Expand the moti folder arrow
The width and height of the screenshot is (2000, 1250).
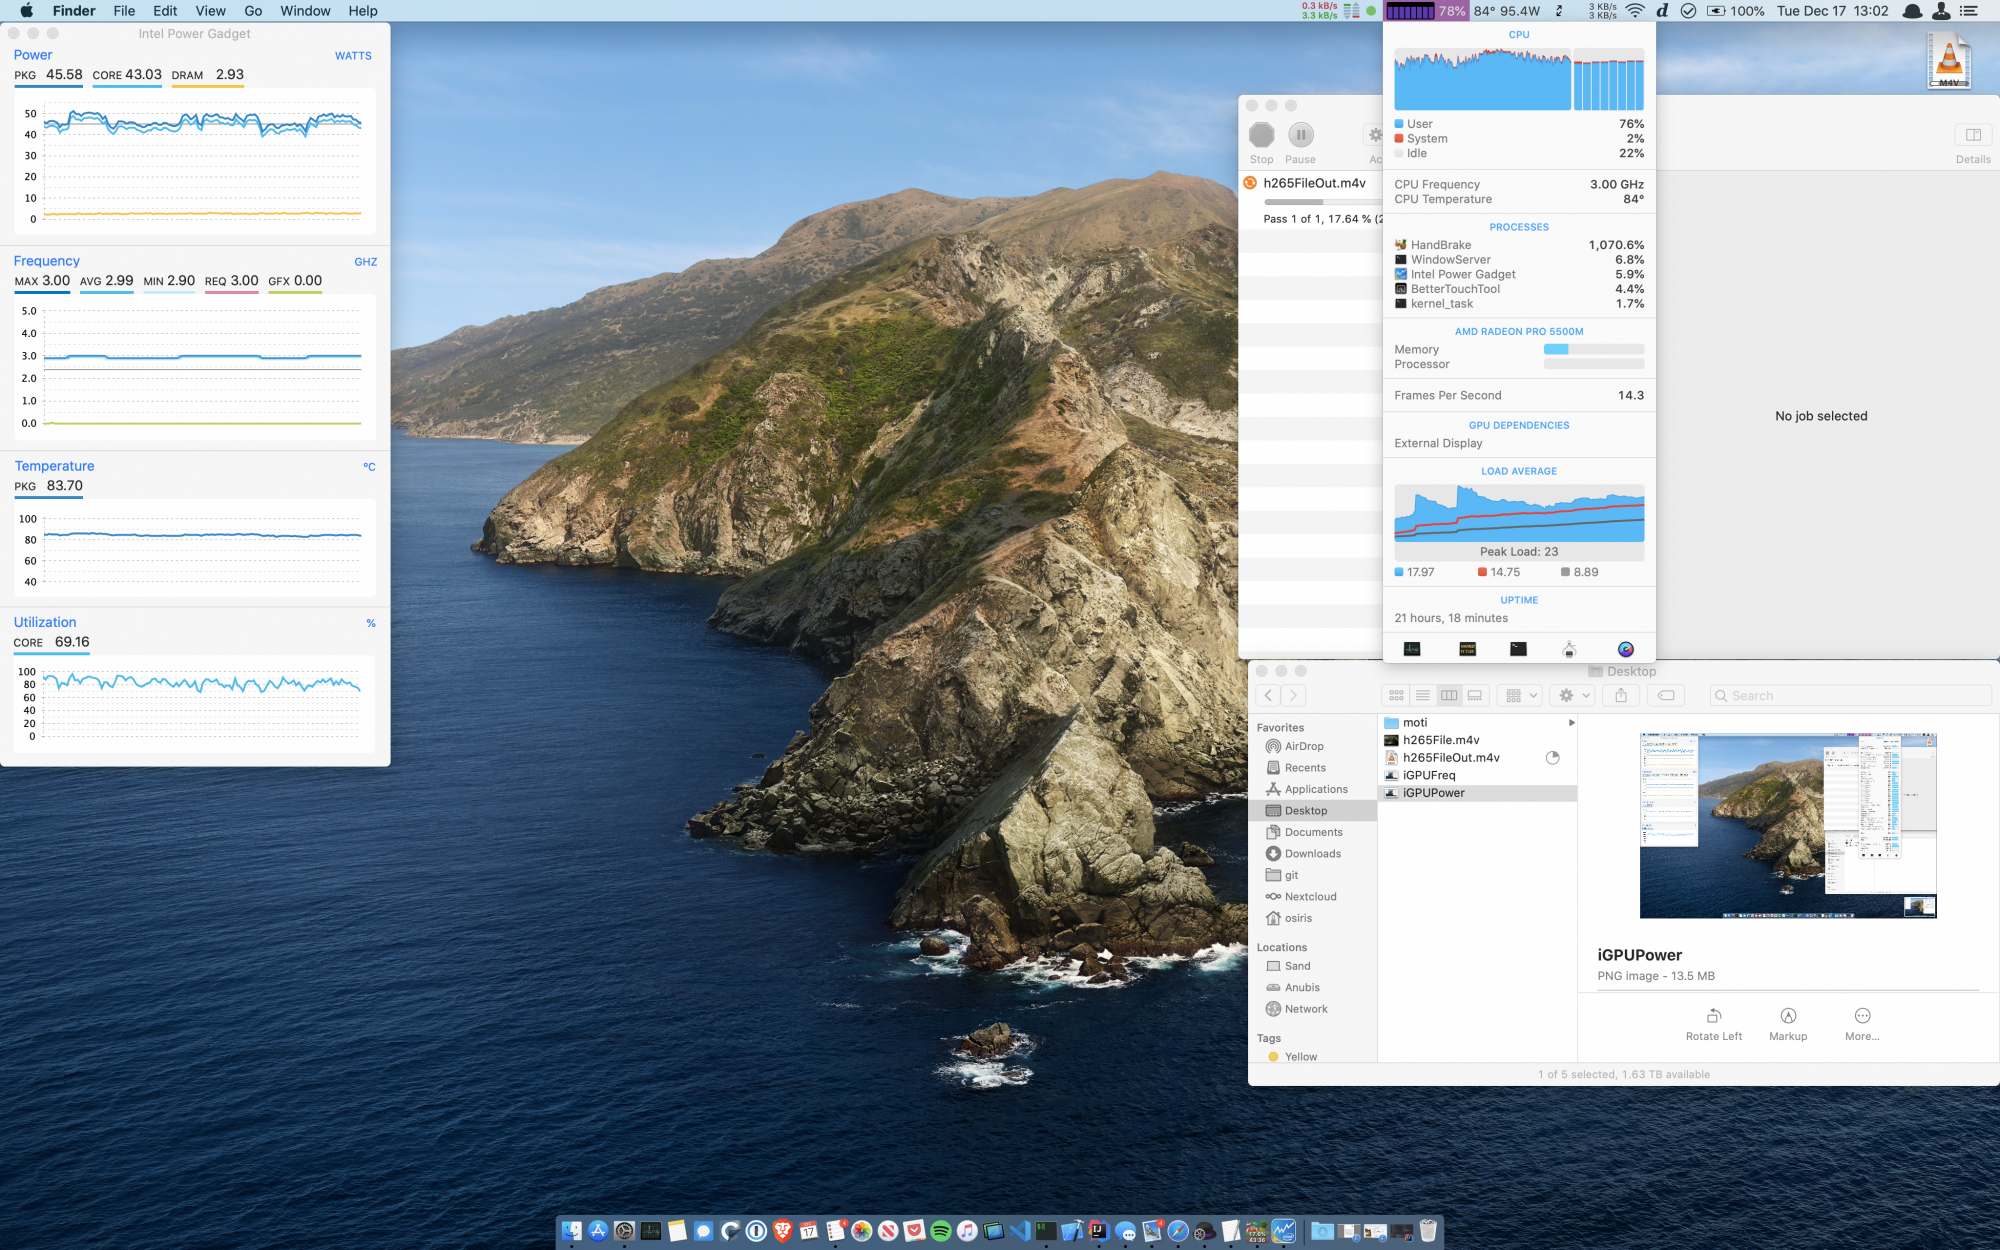click(x=1571, y=722)
